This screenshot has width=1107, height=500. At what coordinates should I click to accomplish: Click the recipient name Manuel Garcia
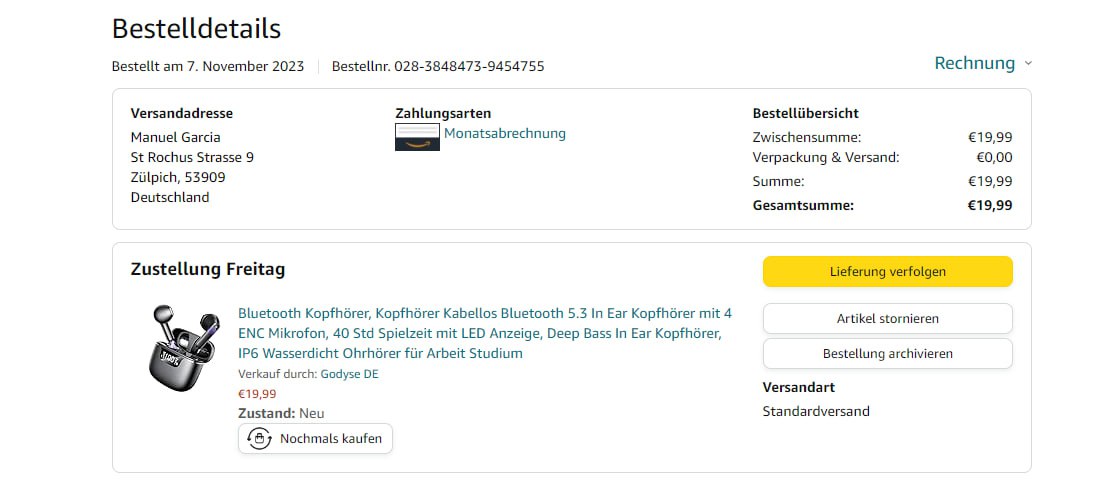176,137
